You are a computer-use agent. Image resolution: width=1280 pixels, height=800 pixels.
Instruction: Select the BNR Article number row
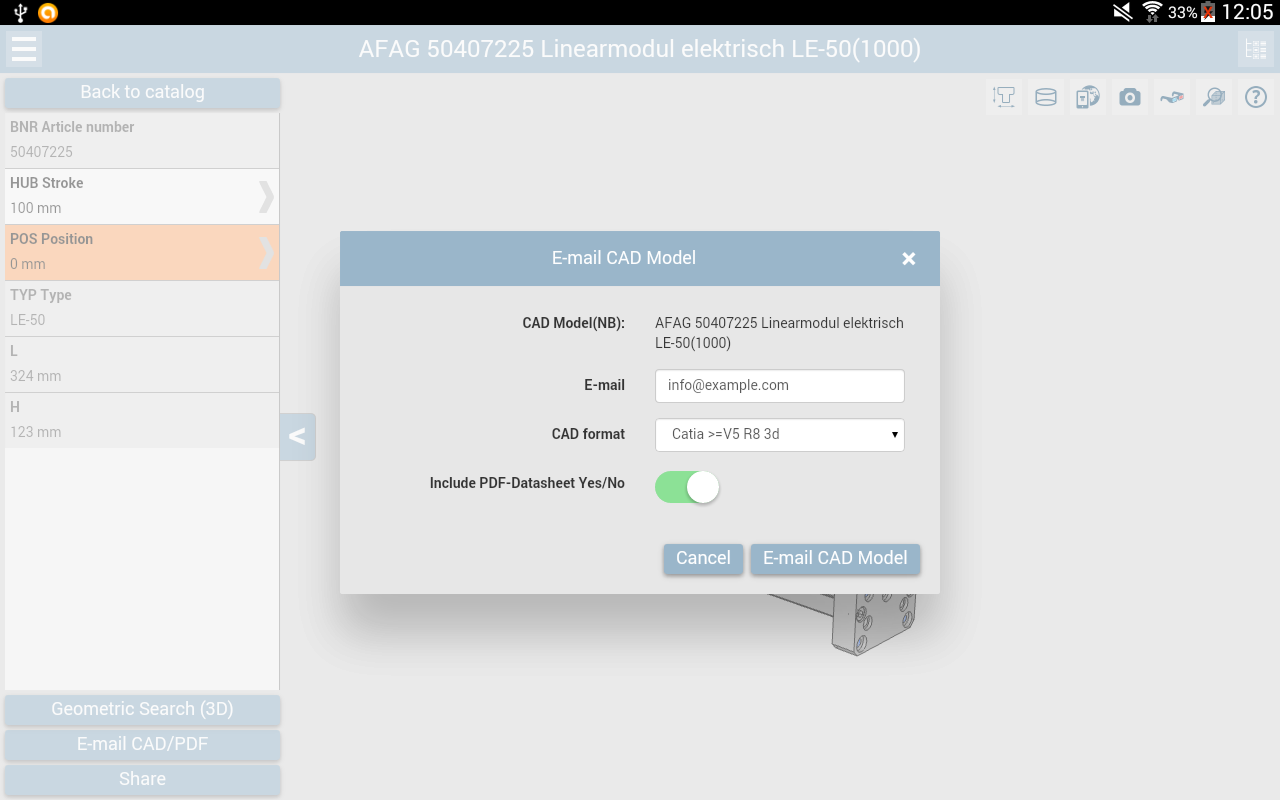142,141
